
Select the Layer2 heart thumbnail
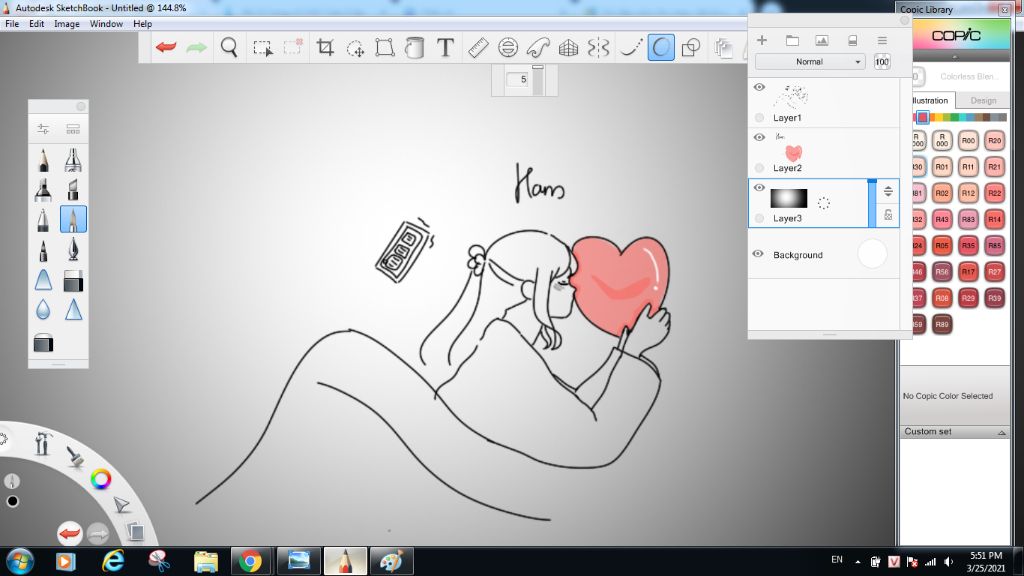click(793, 152)
